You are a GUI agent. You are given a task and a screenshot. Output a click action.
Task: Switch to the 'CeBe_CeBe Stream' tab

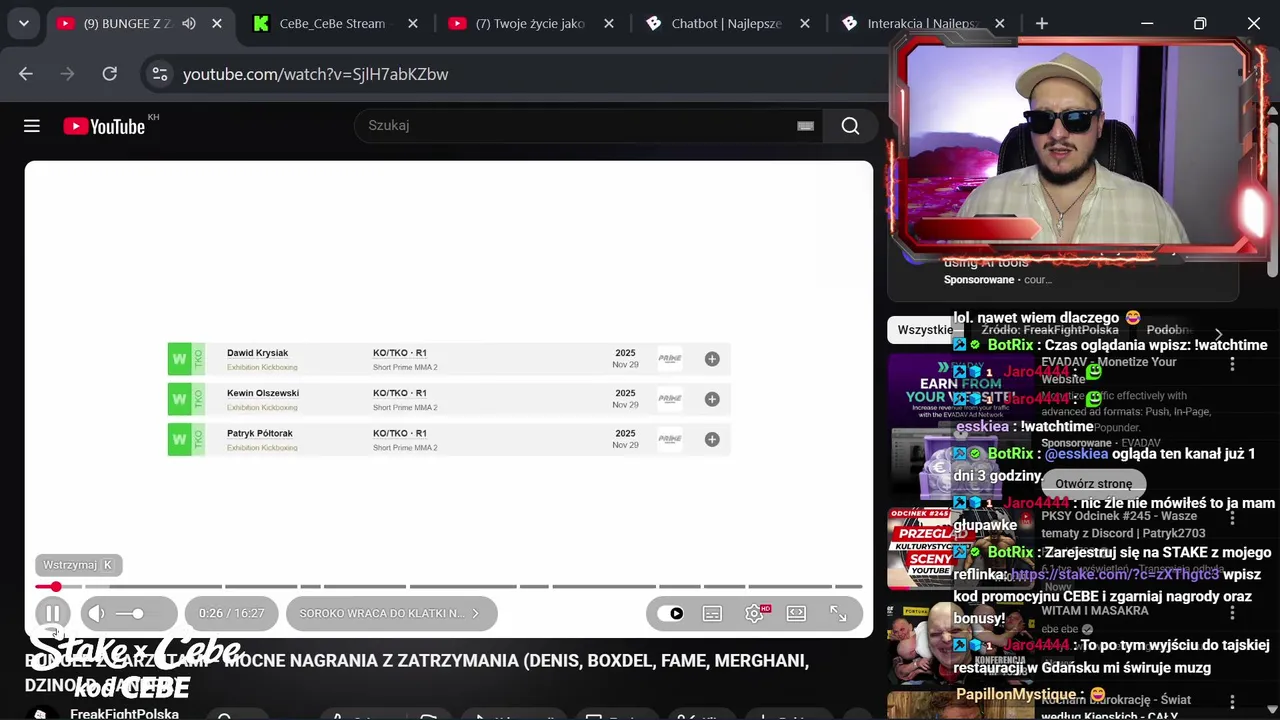(x=333, y=23)
